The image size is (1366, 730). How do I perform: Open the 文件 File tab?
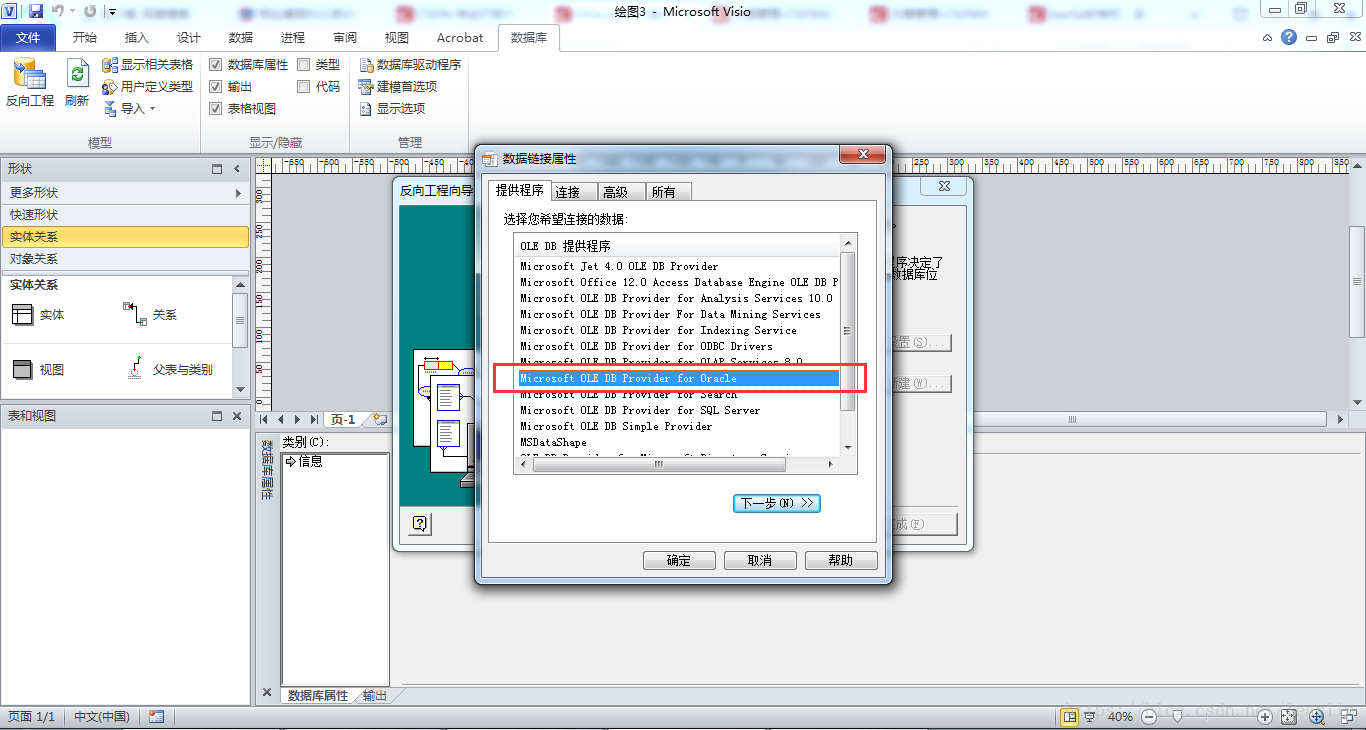tap(29, 38)
